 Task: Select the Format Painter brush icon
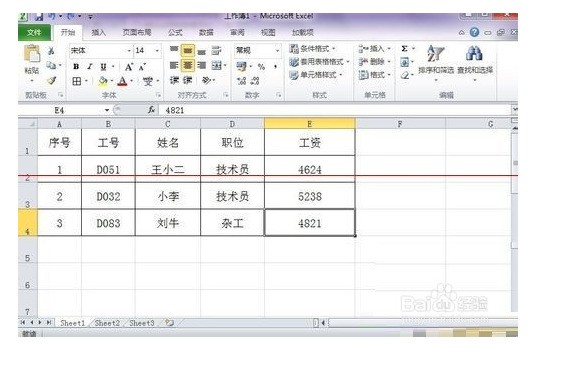(x=51, y=80)
